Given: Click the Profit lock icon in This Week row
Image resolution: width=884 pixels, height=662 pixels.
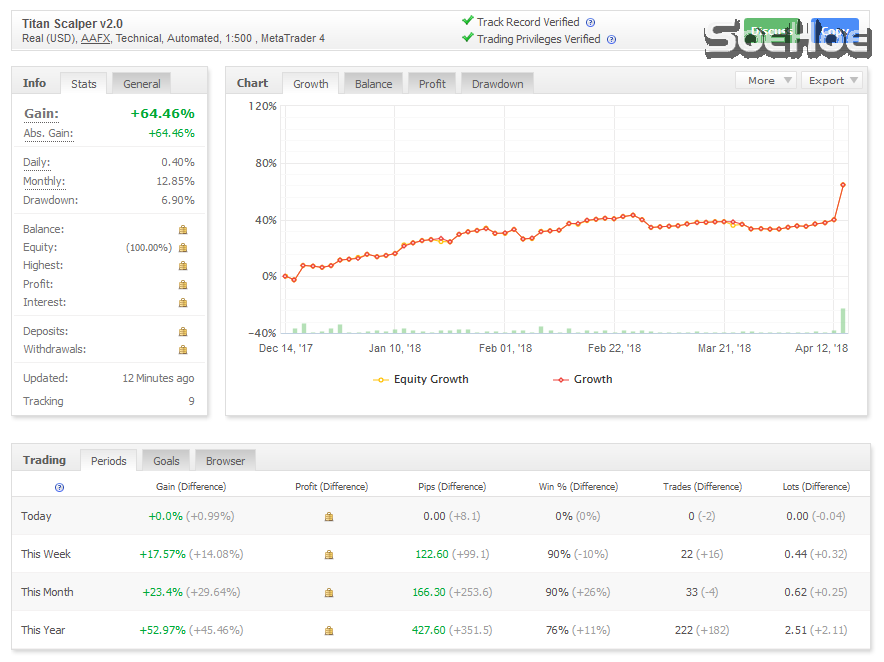Looking at the screenshot, I should 329,555.
